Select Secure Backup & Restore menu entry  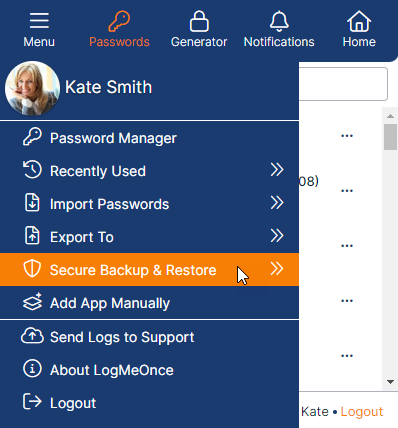[149, 270]
